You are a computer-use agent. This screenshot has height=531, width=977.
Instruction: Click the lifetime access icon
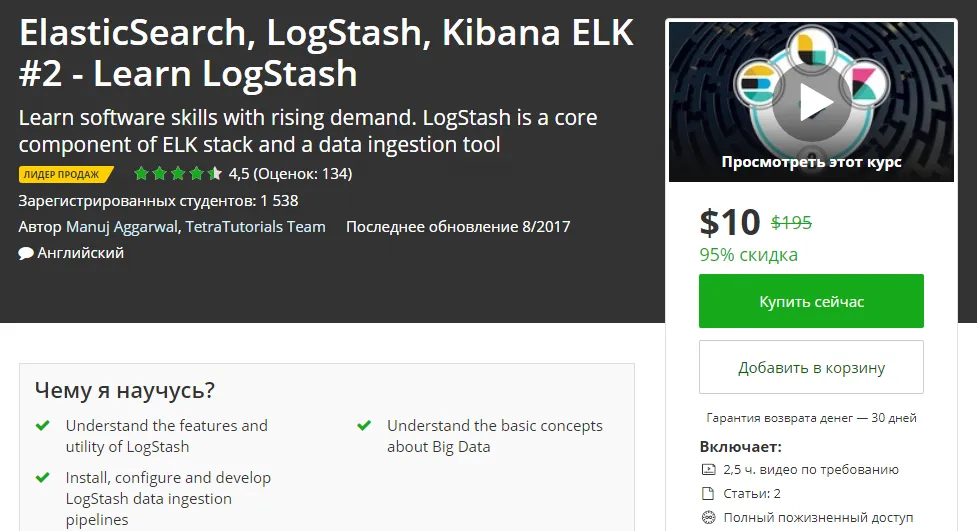(x=709, y=518)
